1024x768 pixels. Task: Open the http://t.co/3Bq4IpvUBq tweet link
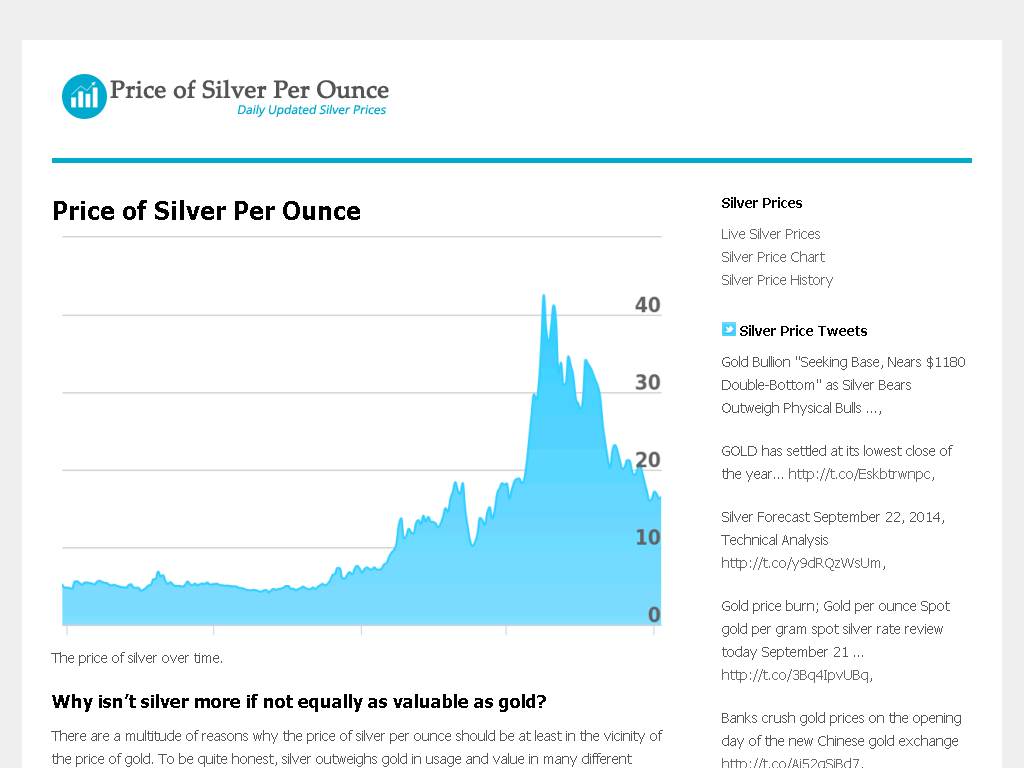click(x=796, y=675)
